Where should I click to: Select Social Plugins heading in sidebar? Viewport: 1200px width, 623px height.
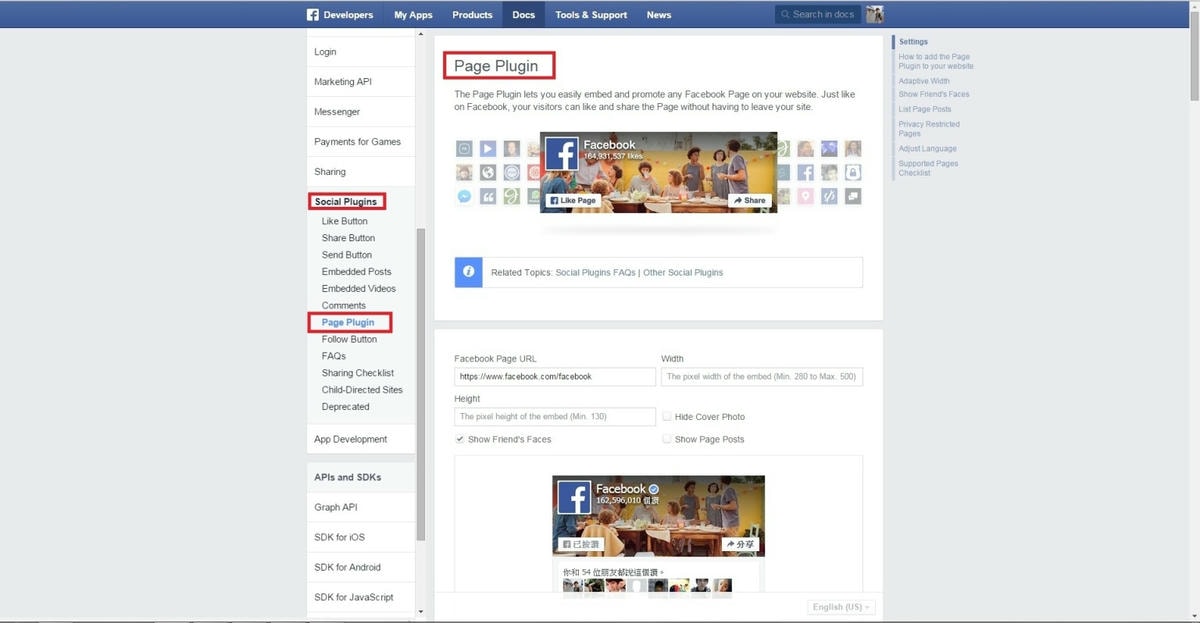click(346, 202)
